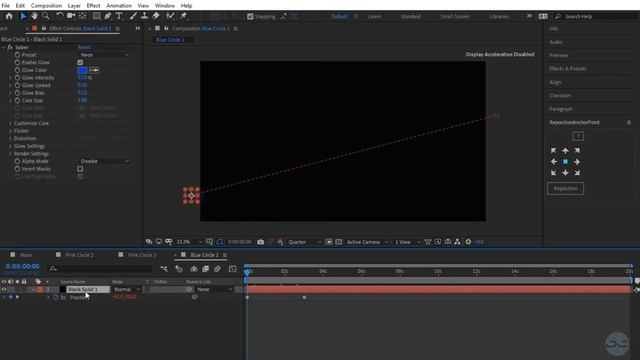Open the 1 View layout dropdown
This screenshot has height=360, width=640.
pos(407,242)
